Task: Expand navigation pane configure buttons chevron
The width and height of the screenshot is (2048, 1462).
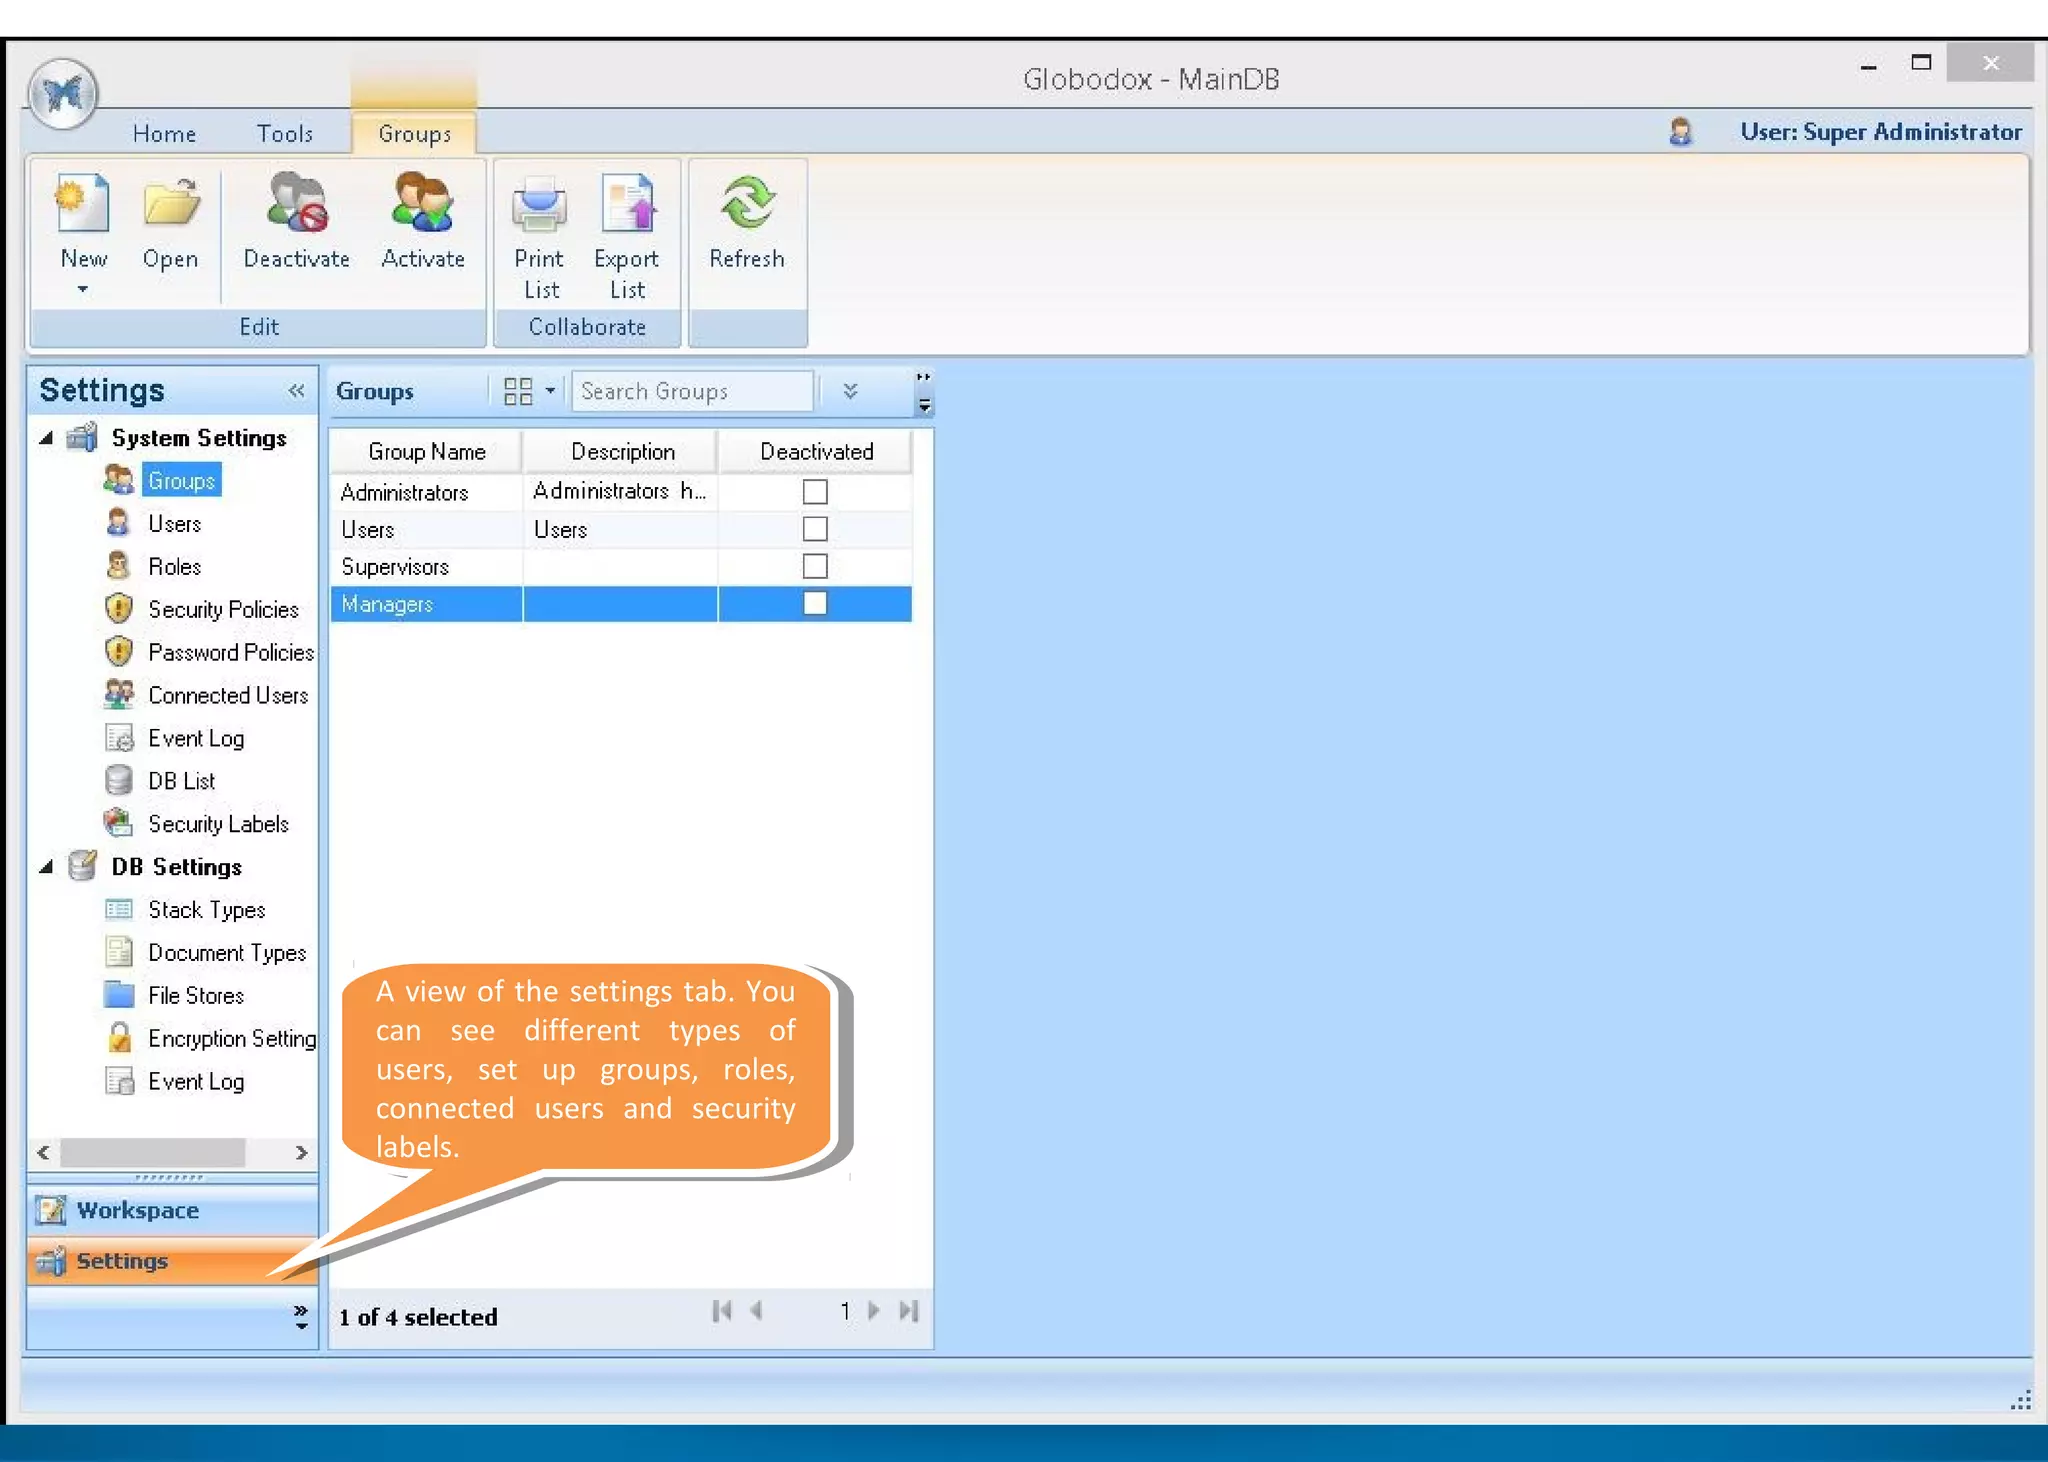Action: point(300,1317)
